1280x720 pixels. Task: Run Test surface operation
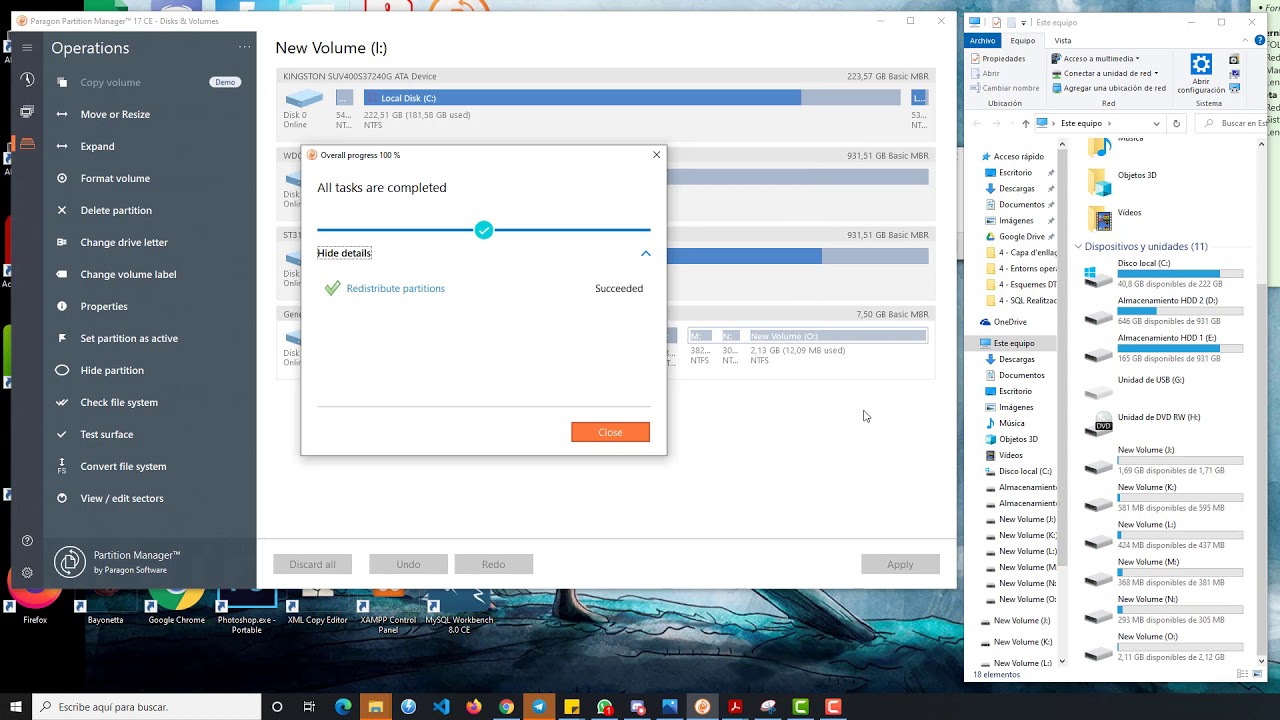tap(150, 434)
